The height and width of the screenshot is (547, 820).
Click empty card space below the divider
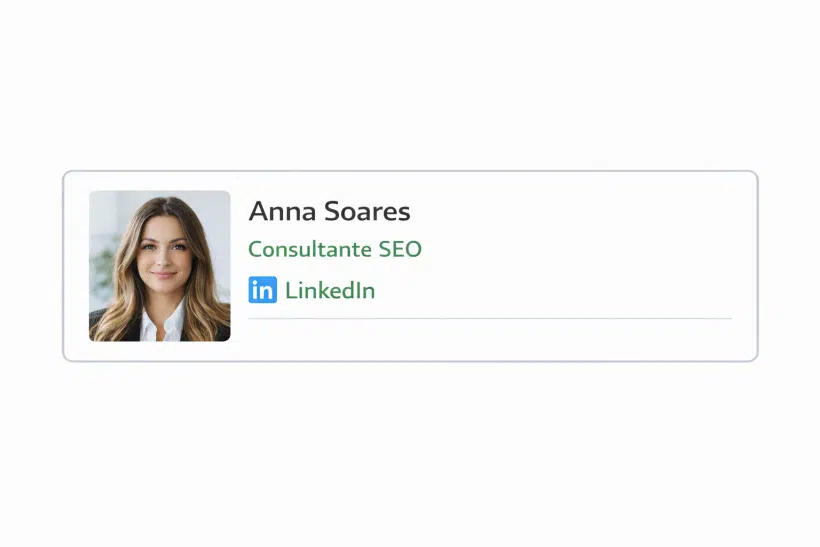click(490, 339)
